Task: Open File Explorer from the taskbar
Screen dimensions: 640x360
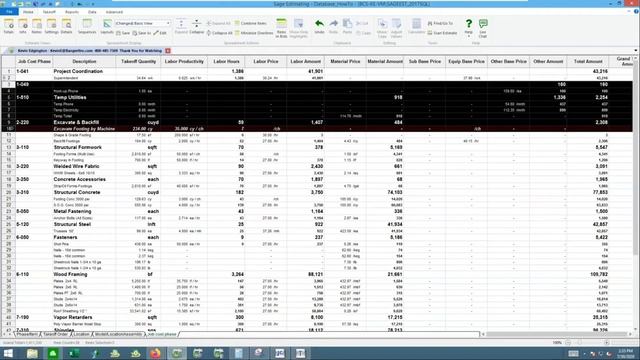Action: (32, 353)
